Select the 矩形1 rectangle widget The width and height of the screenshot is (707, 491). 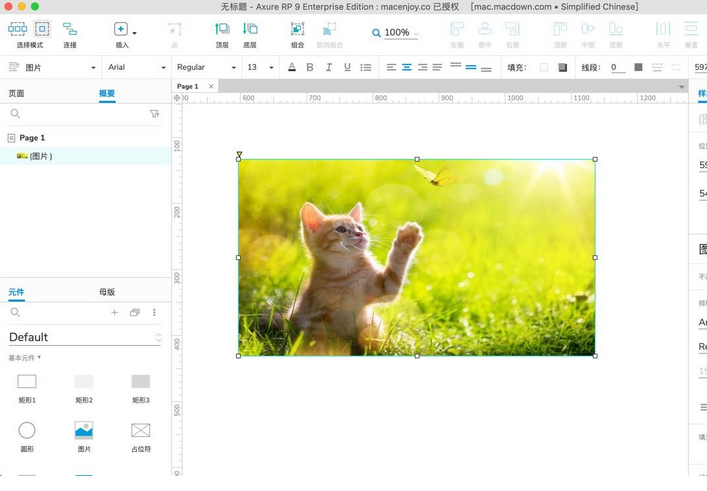point(27,387)
